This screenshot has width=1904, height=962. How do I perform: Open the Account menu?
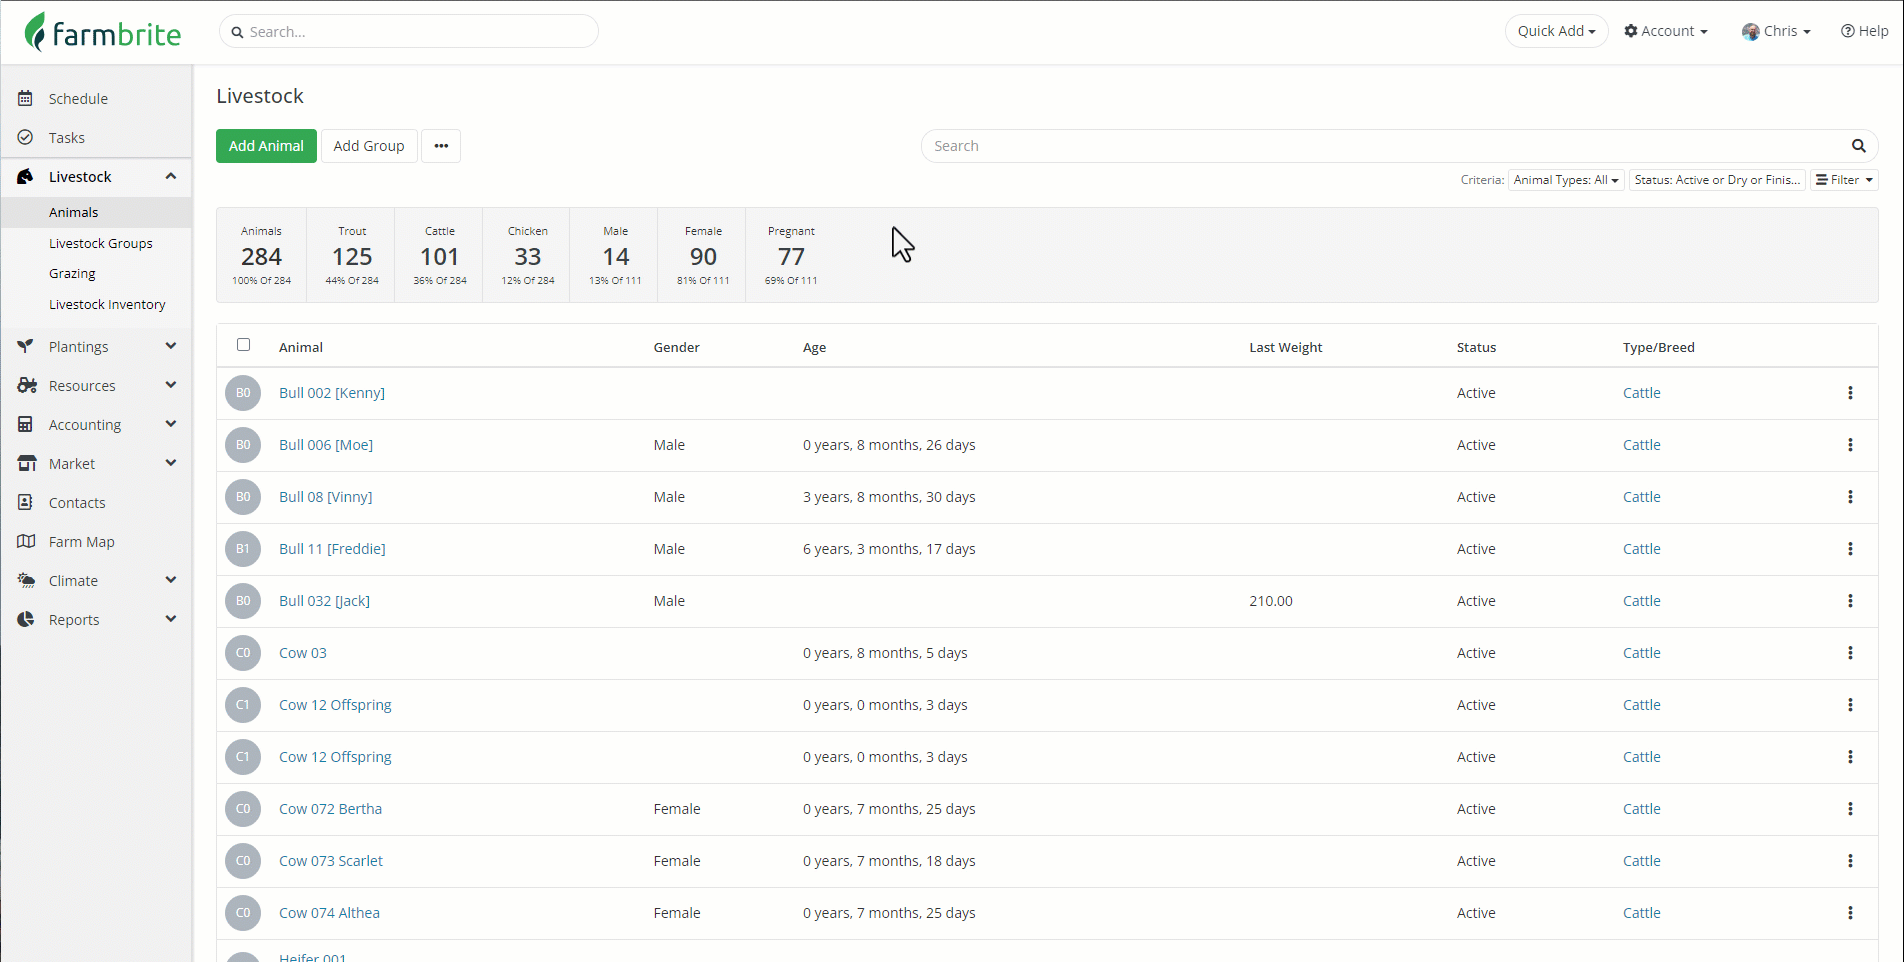(1666, 31)
